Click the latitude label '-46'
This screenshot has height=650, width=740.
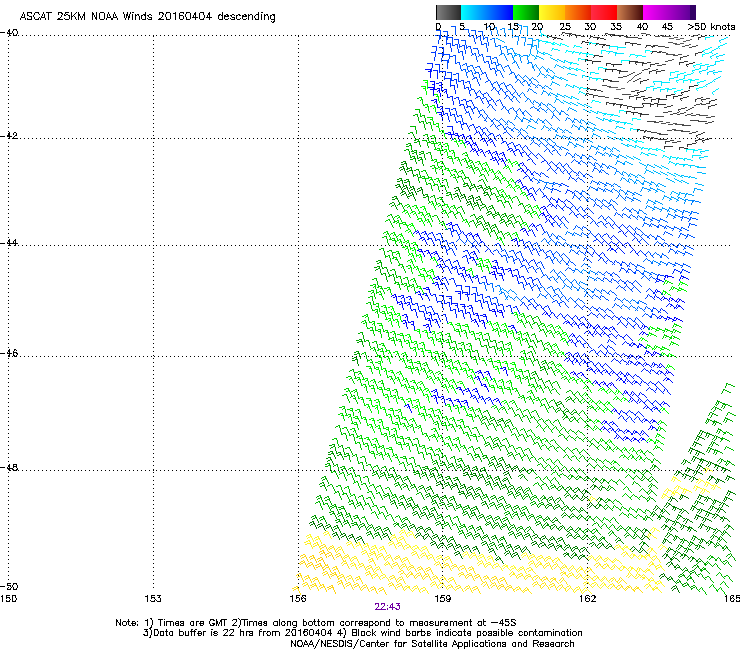click(9, 353)
